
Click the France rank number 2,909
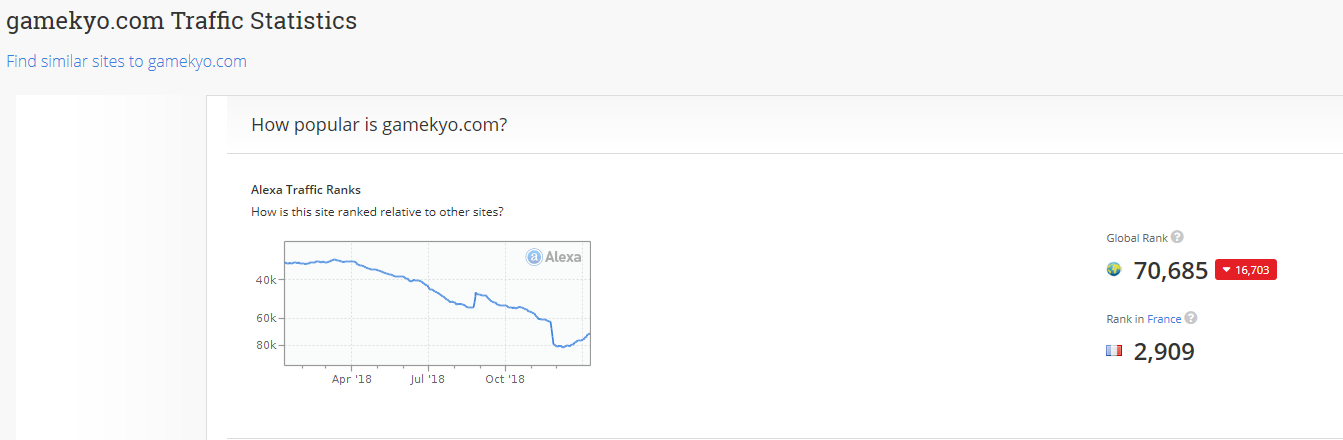click(1164, 352)
